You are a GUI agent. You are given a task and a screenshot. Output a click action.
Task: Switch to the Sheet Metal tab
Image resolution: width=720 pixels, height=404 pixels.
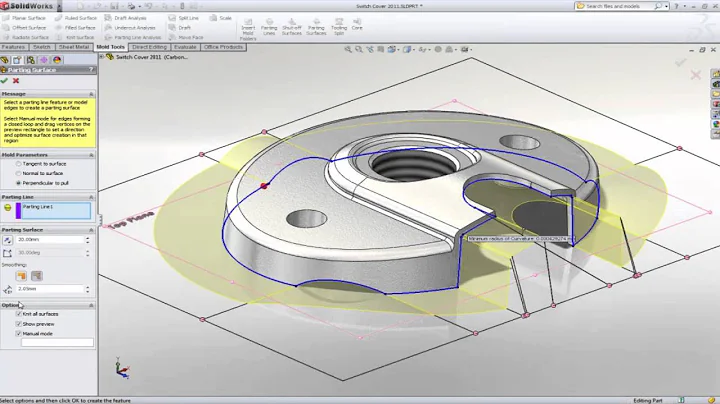tap(74, 47)
